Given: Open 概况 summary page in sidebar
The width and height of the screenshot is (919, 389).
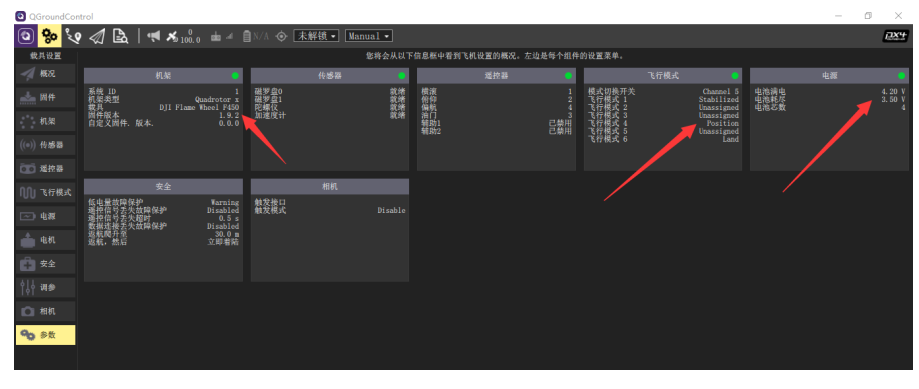Looking at the screenshot, I should click(x=46, y=74).
